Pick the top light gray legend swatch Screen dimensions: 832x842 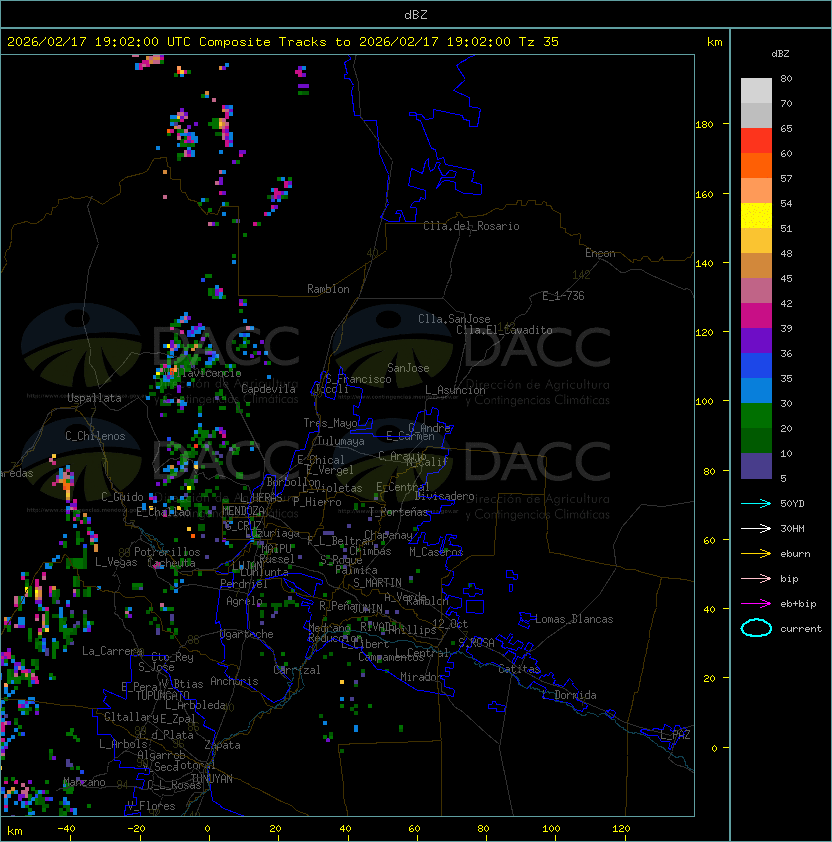(756, 91)
